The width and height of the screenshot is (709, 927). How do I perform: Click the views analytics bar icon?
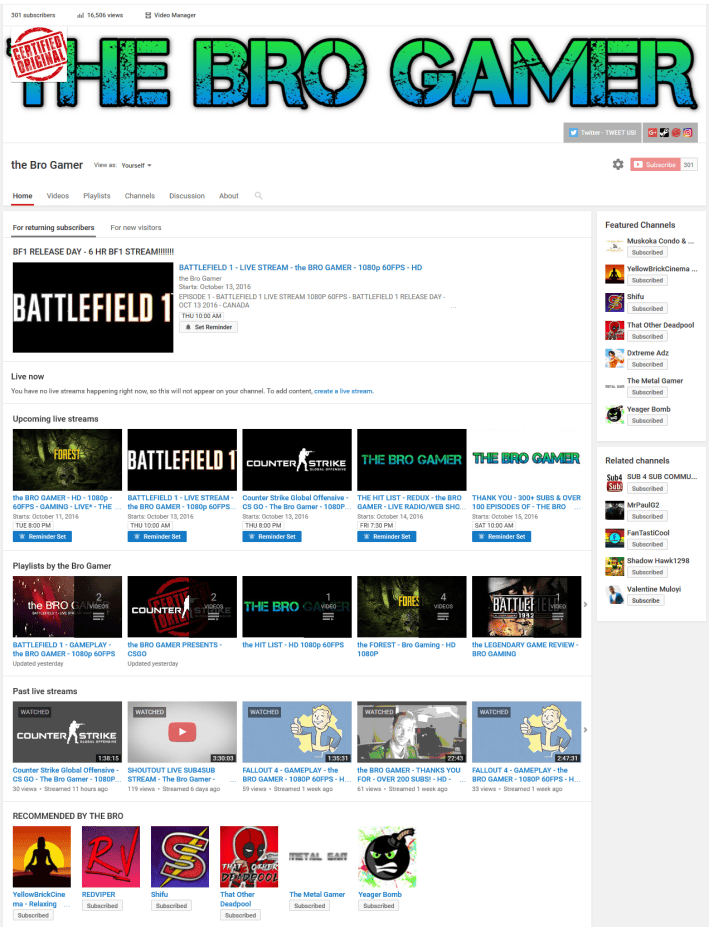tap(80, 15)
